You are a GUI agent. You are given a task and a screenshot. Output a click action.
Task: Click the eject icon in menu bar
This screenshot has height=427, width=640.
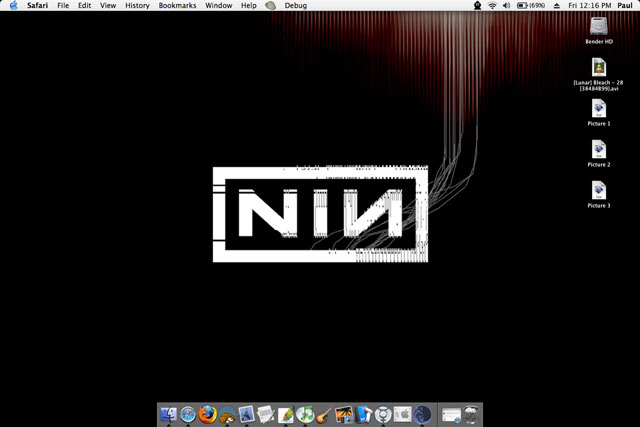tap(557, 6)
